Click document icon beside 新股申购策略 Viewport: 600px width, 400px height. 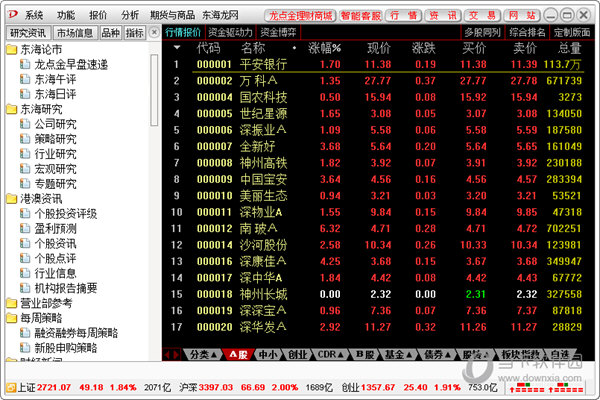(25, 348)
